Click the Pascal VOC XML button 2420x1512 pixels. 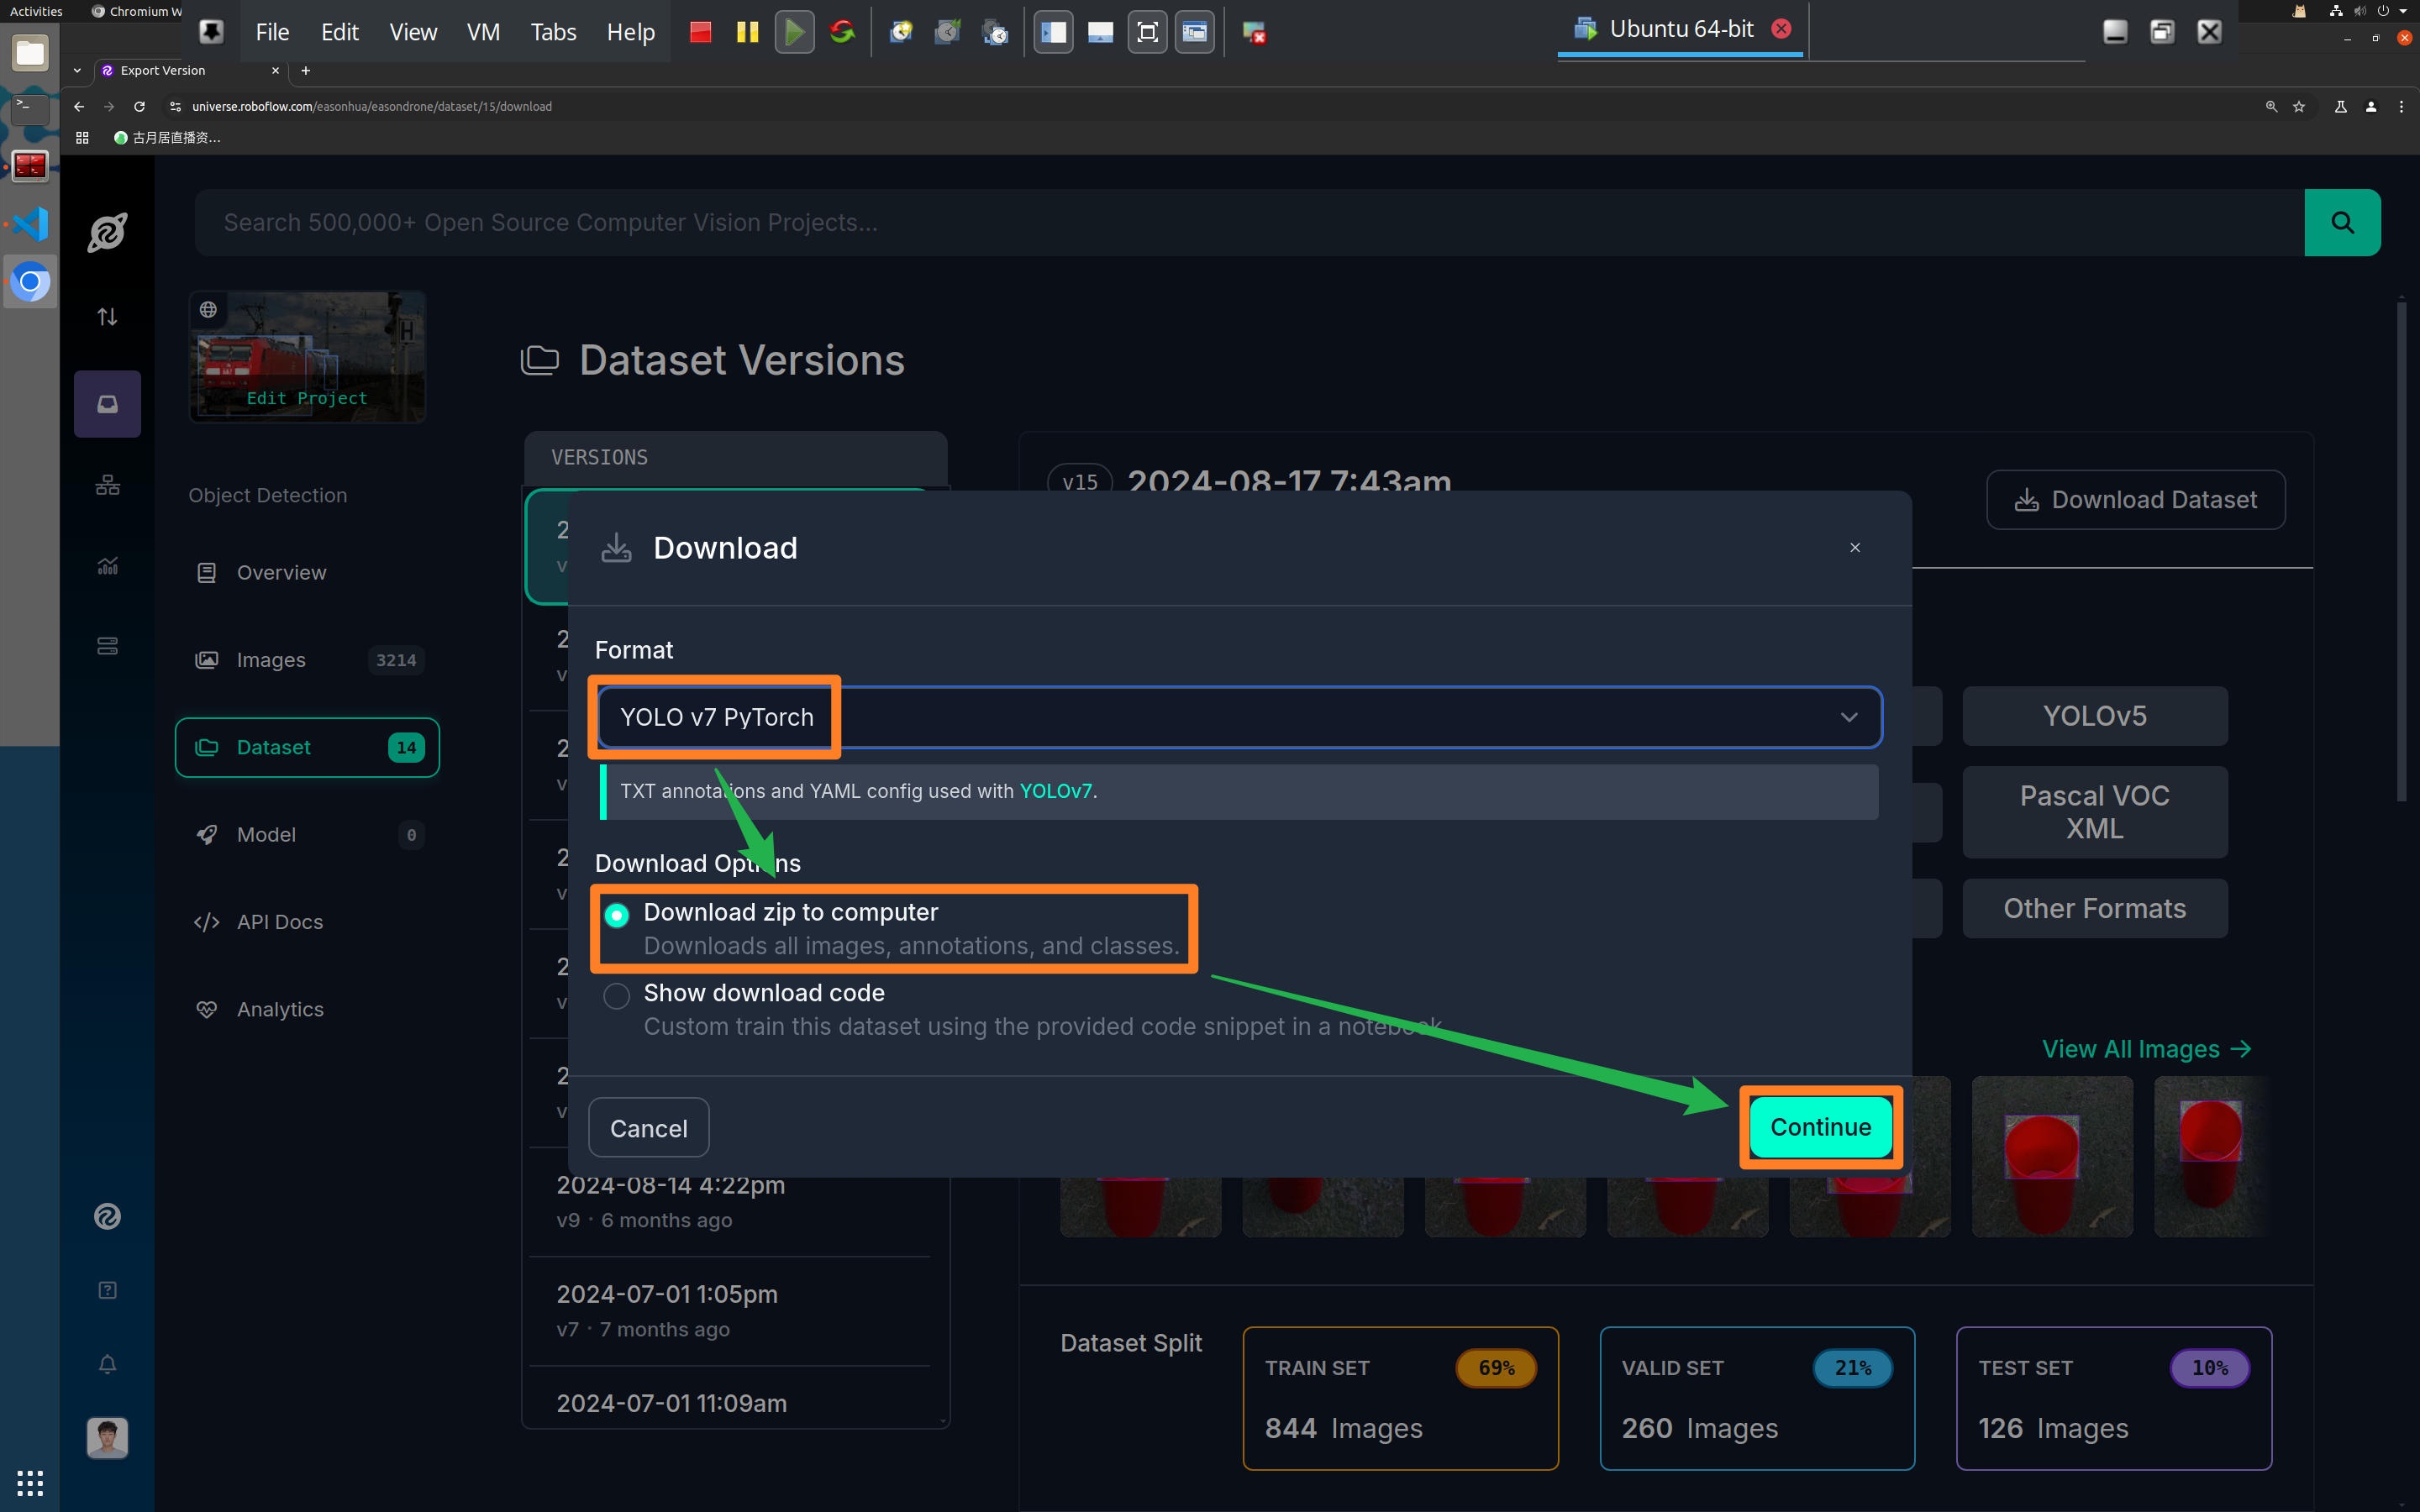pyautogui.click(x=2094, y=812)
